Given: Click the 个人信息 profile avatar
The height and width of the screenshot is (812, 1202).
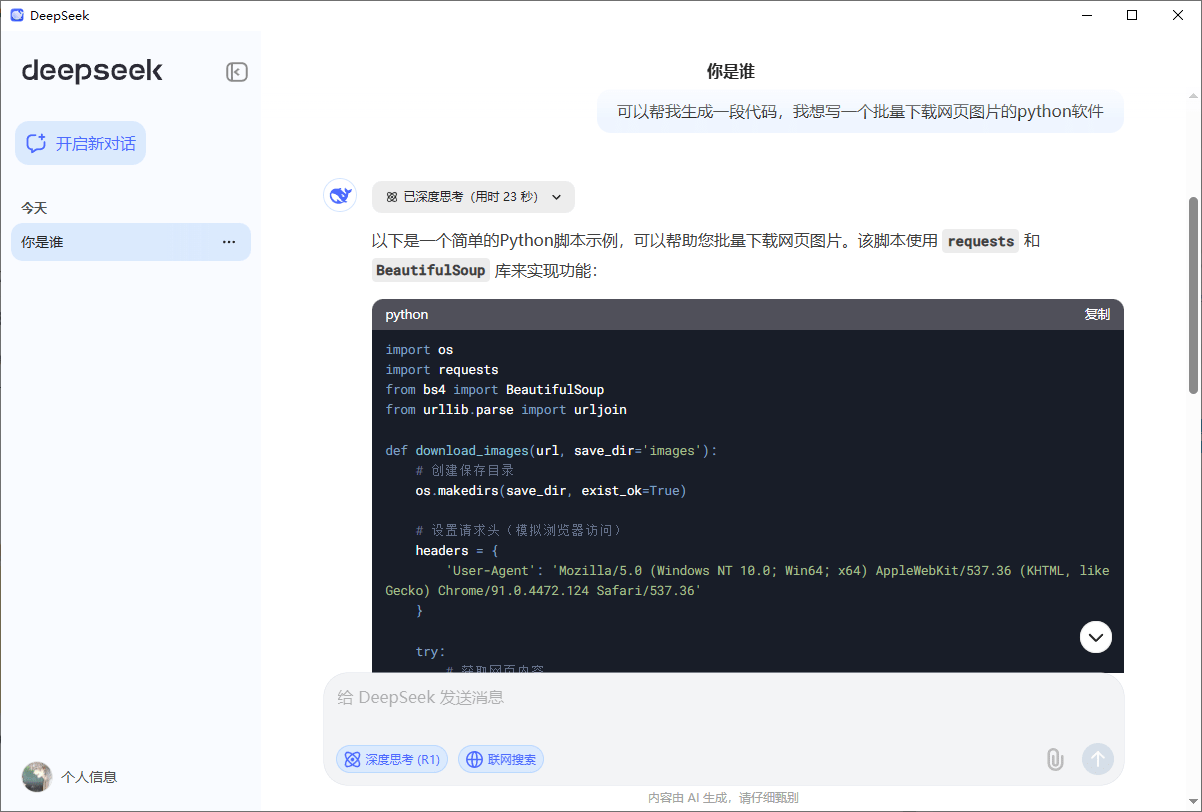Looking at the screenshot, I should [36, 776].
